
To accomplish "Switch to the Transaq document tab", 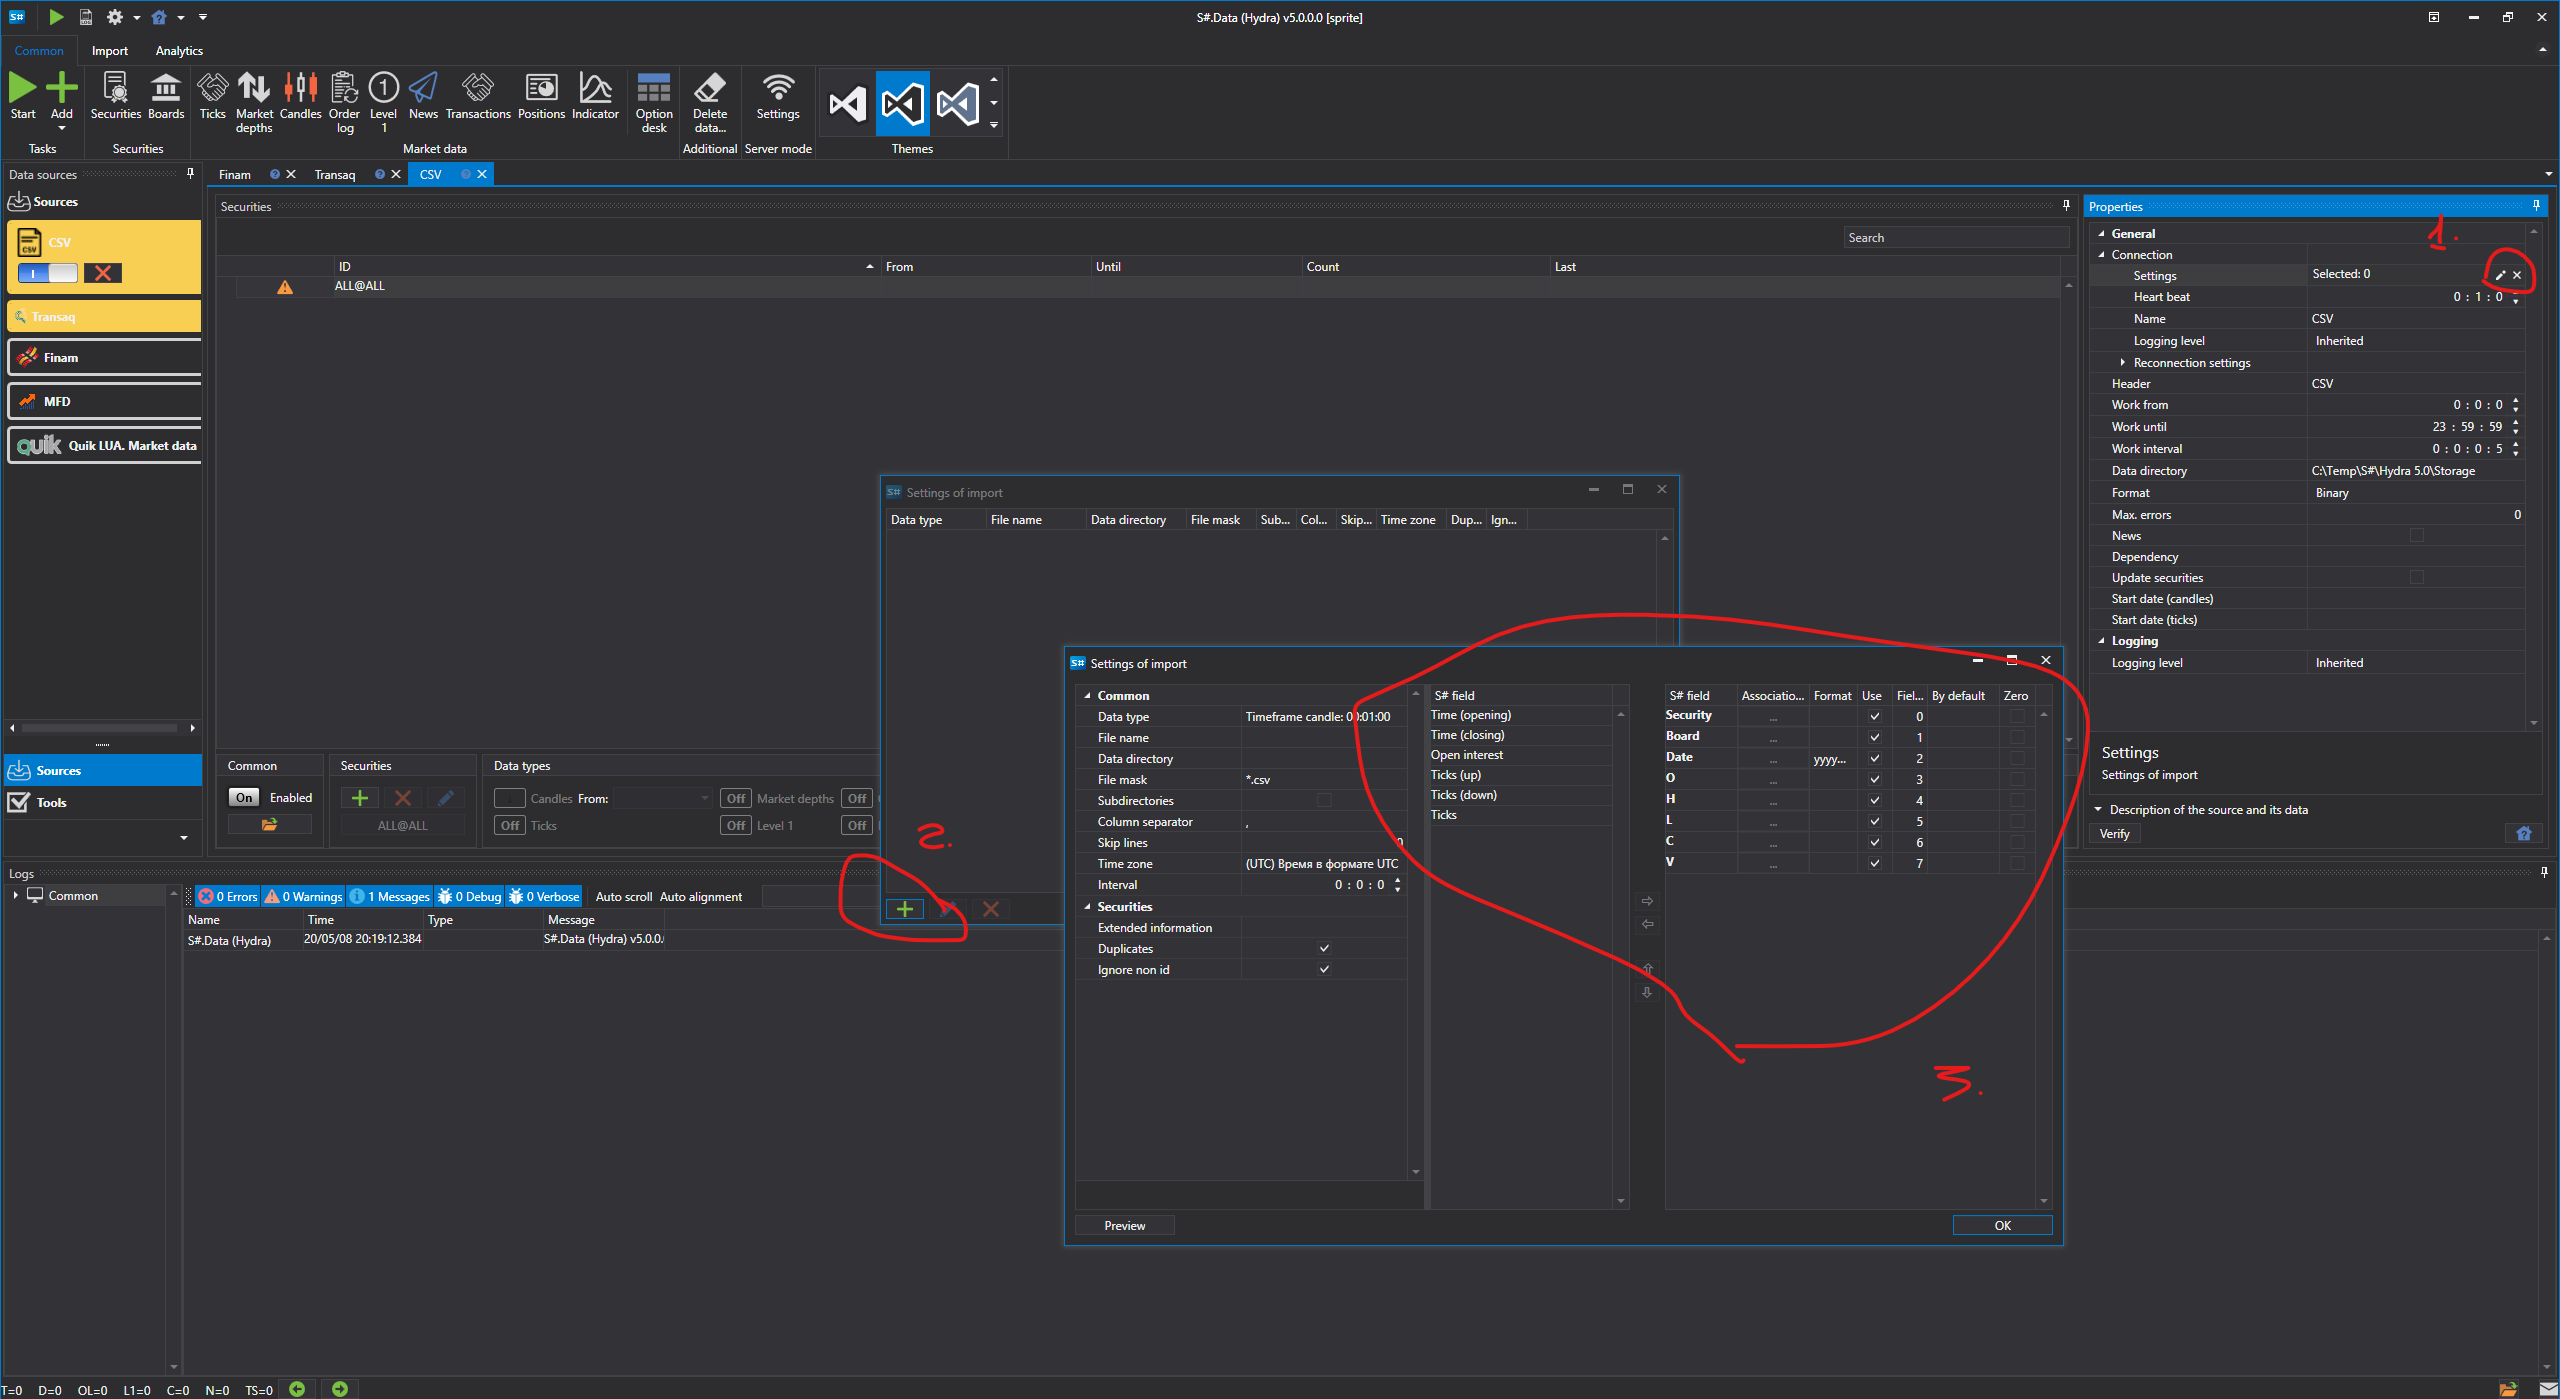I will [x=335, y=175].
